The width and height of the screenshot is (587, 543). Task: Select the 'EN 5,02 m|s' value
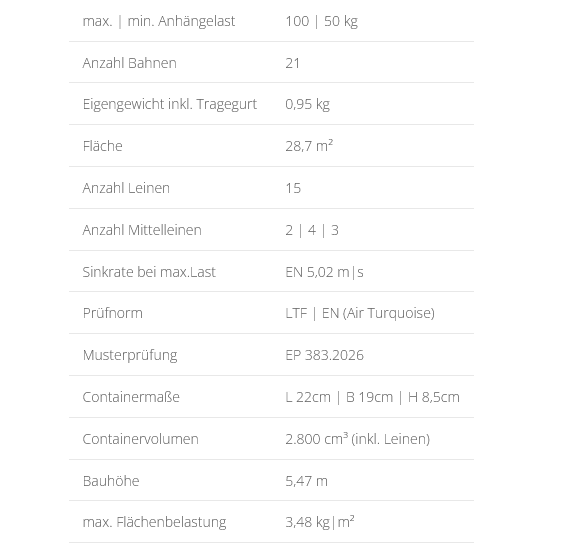(324, 272)
